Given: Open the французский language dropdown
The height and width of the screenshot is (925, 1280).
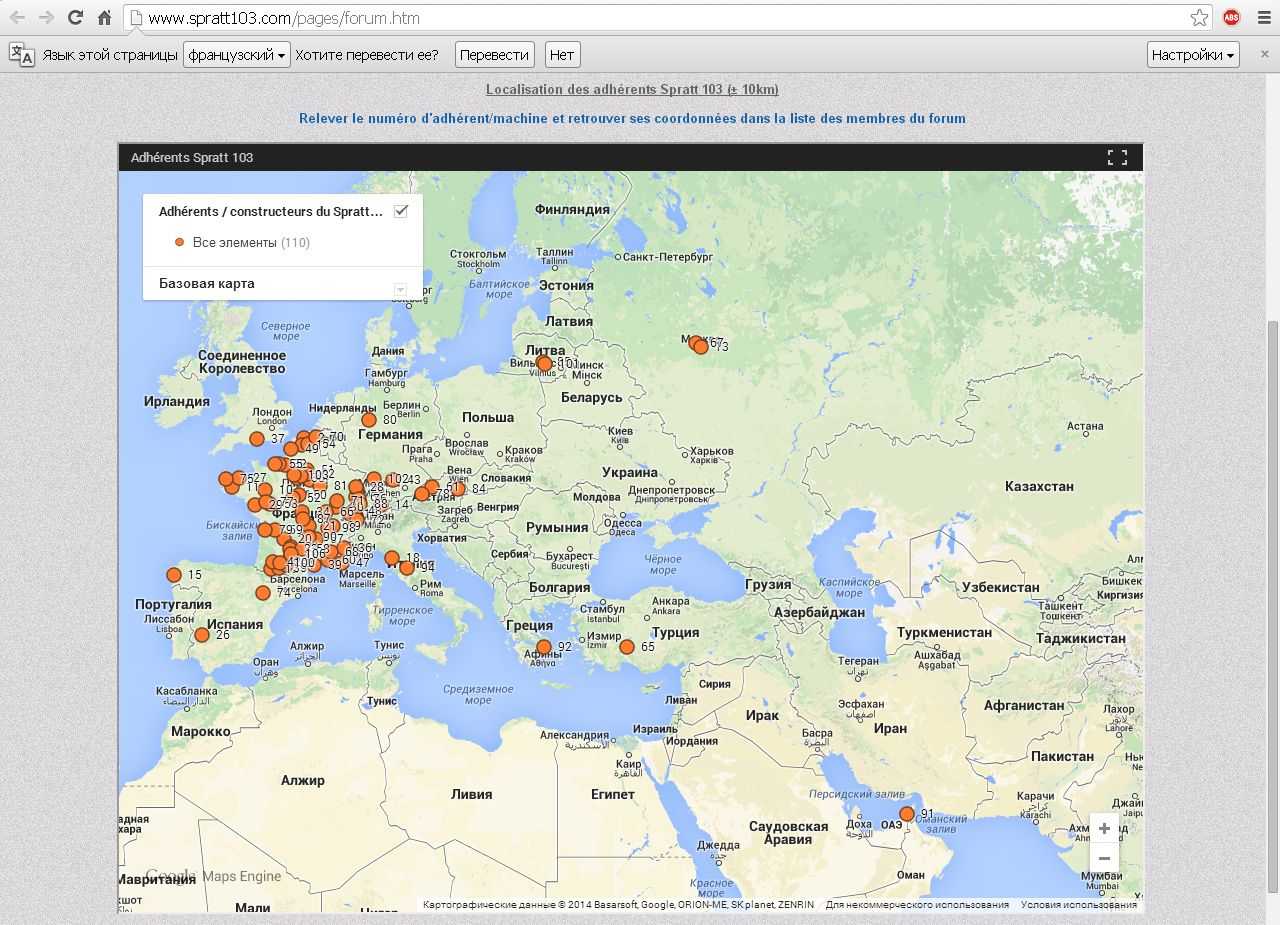Looking at the screenshot, I should (237, 55).
